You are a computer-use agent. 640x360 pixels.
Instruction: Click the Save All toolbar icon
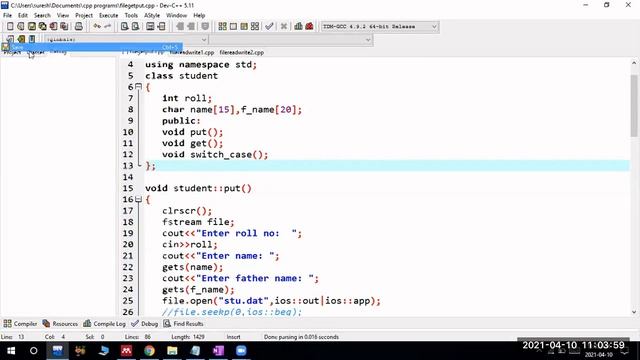[x=42, y=27]
